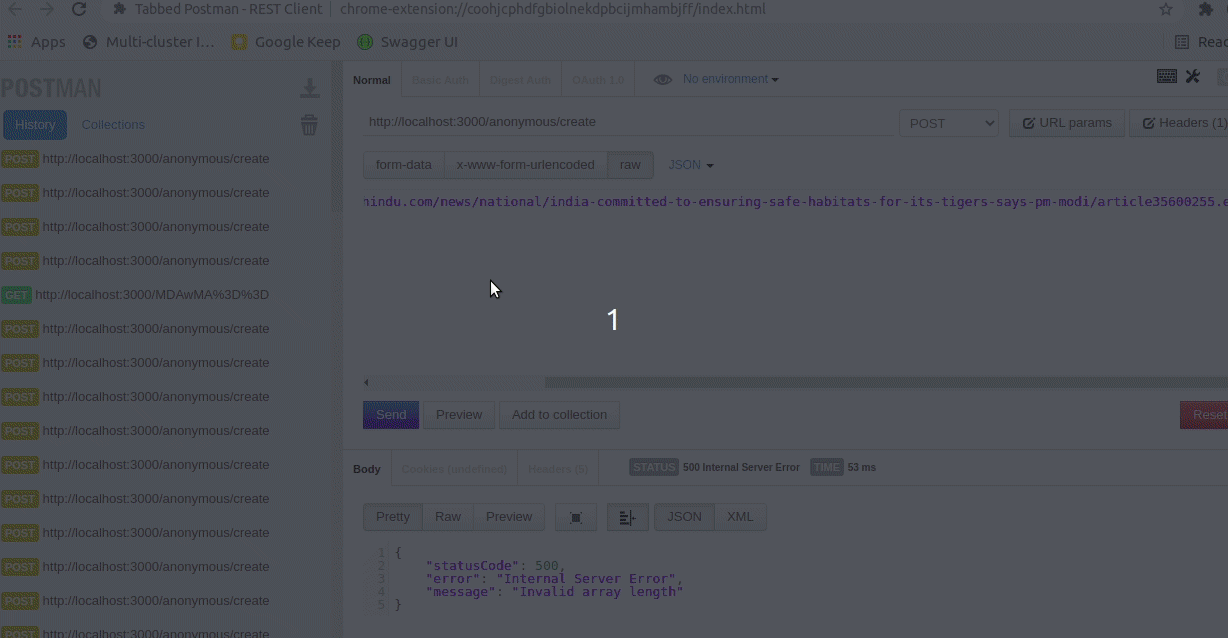1228x638 pixels.
Task: Open the JSON body type dropdown
Action: [x=691, y=165]
